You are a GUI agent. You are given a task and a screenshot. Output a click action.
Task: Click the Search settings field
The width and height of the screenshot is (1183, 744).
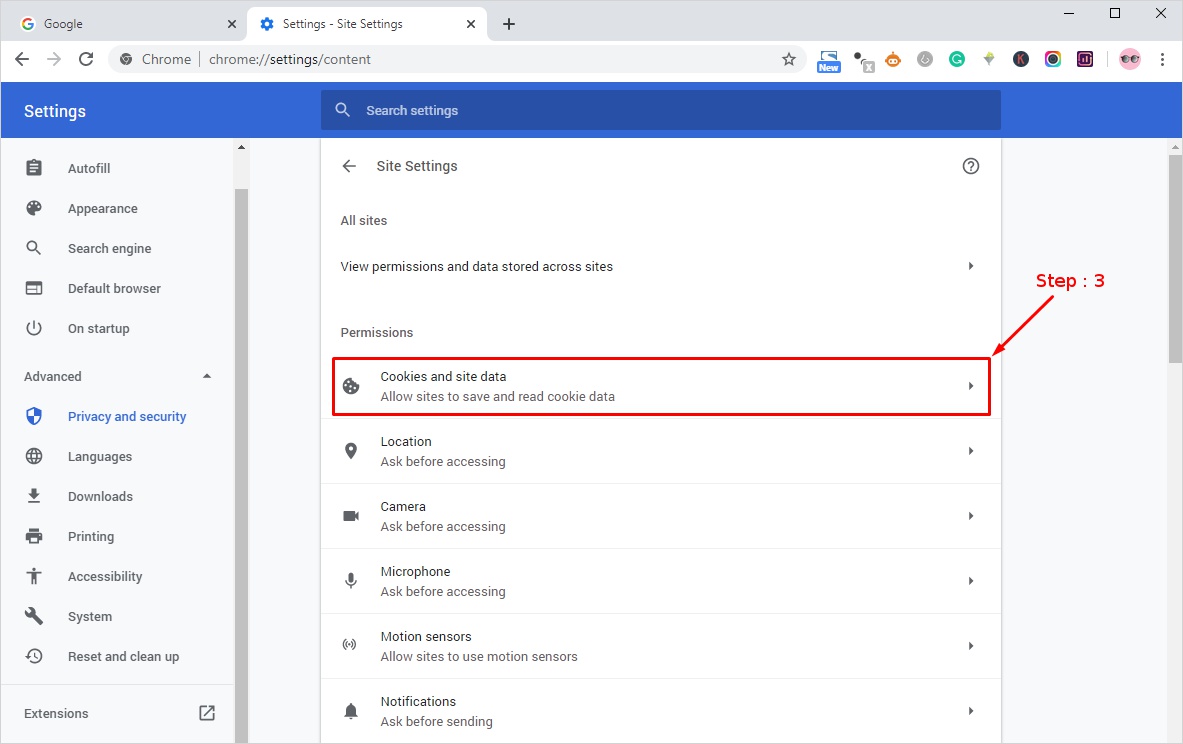click(x=660, y=110)
